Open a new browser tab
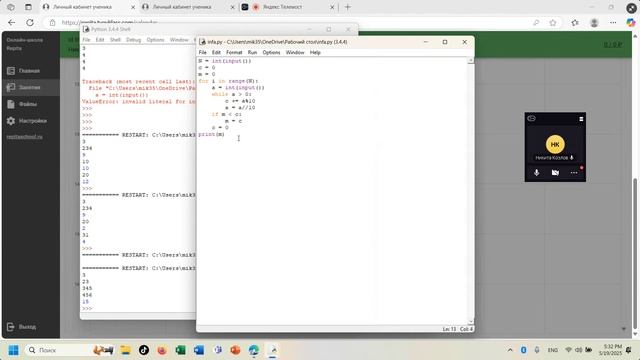 (348, 7)
